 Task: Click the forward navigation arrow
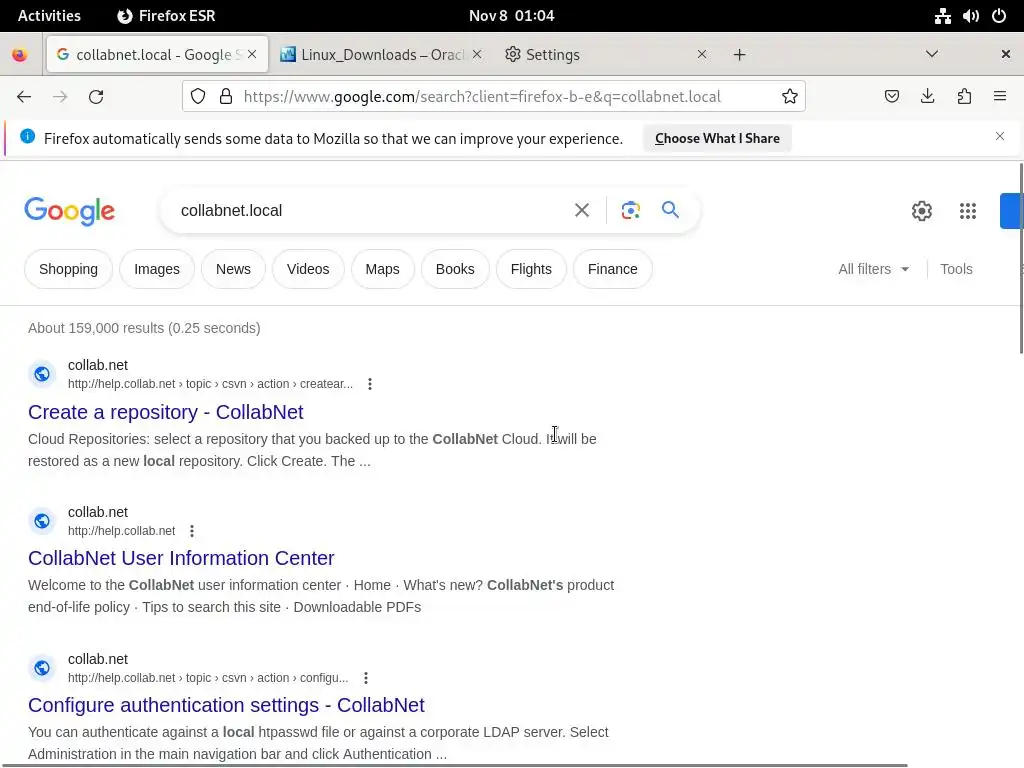[60, 97]
